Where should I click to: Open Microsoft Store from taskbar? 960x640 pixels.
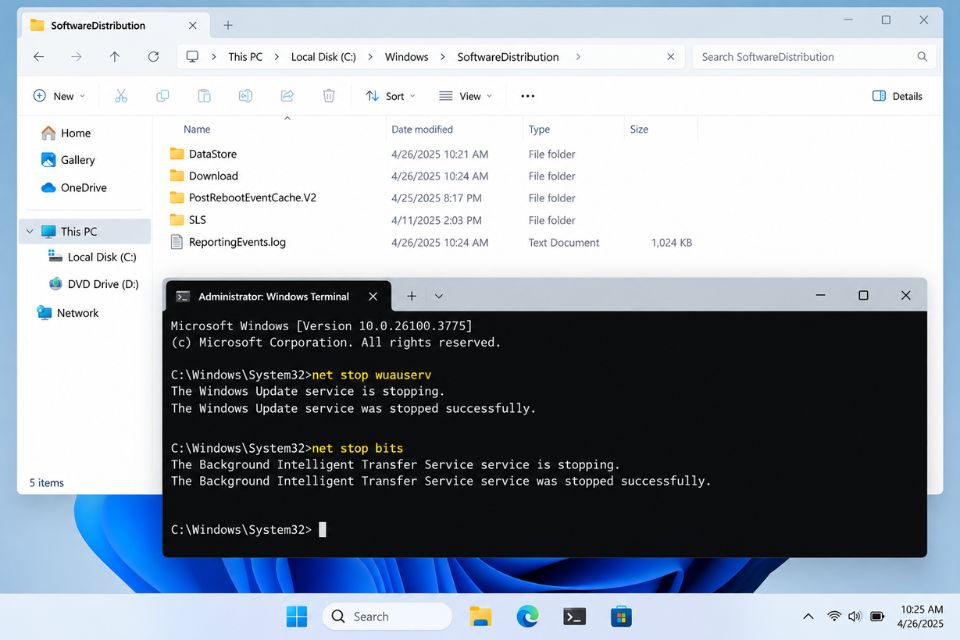(x=621, y=617)
